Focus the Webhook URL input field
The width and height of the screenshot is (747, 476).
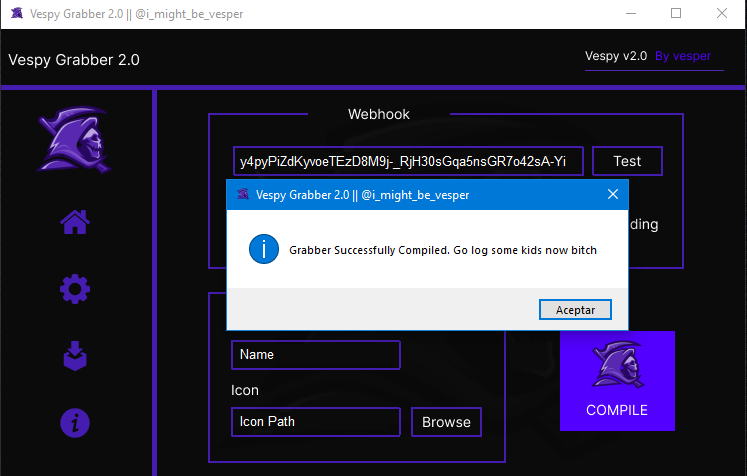[x=408, y=161]
